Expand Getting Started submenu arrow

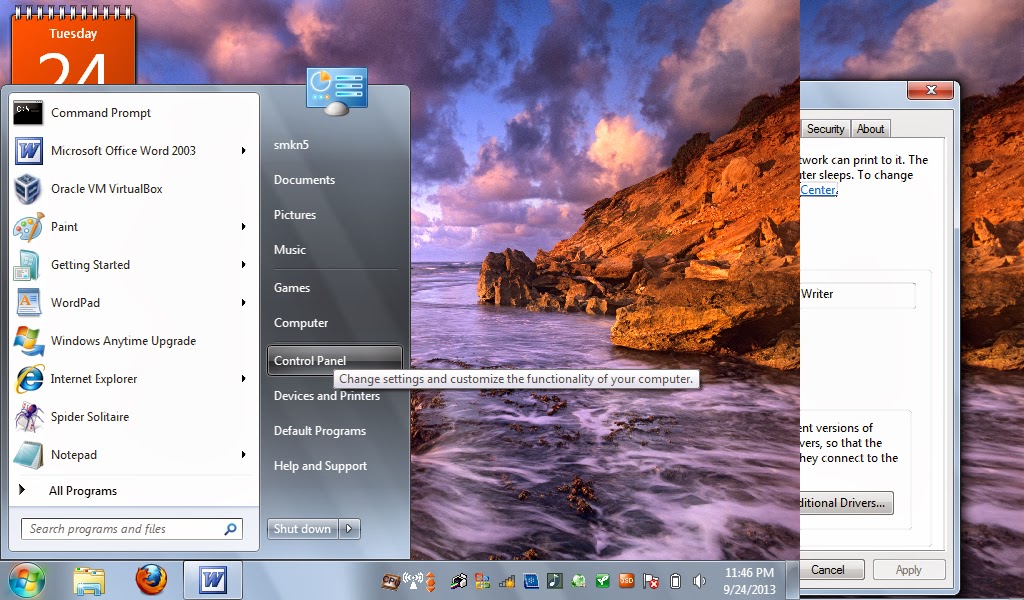tap(244, 264)
